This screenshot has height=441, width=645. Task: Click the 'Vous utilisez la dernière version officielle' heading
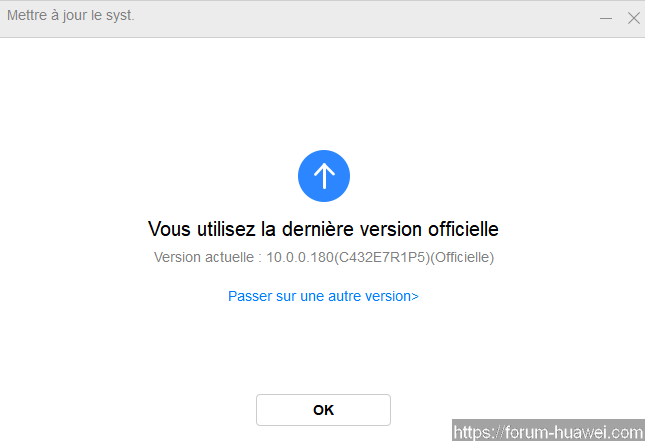tap(323, 229)
